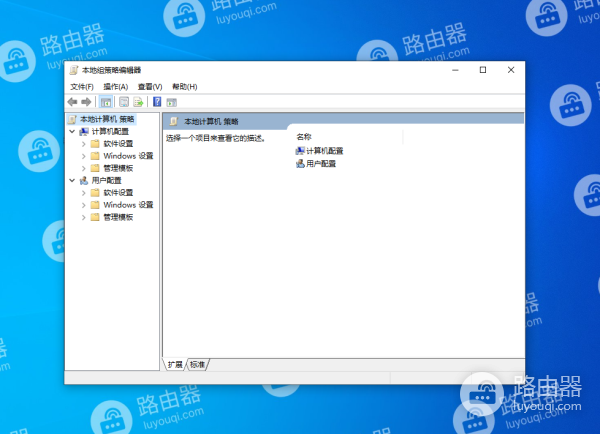600x434 pixels.
Task: Click the Forward arrow in the toolbar
Action: pos(86,102)
